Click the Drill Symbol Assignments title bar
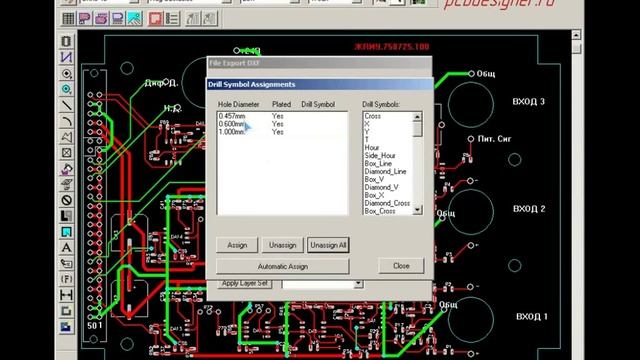Image resolution: width=640 pixels, height=360 pixels. pos(320,84)
